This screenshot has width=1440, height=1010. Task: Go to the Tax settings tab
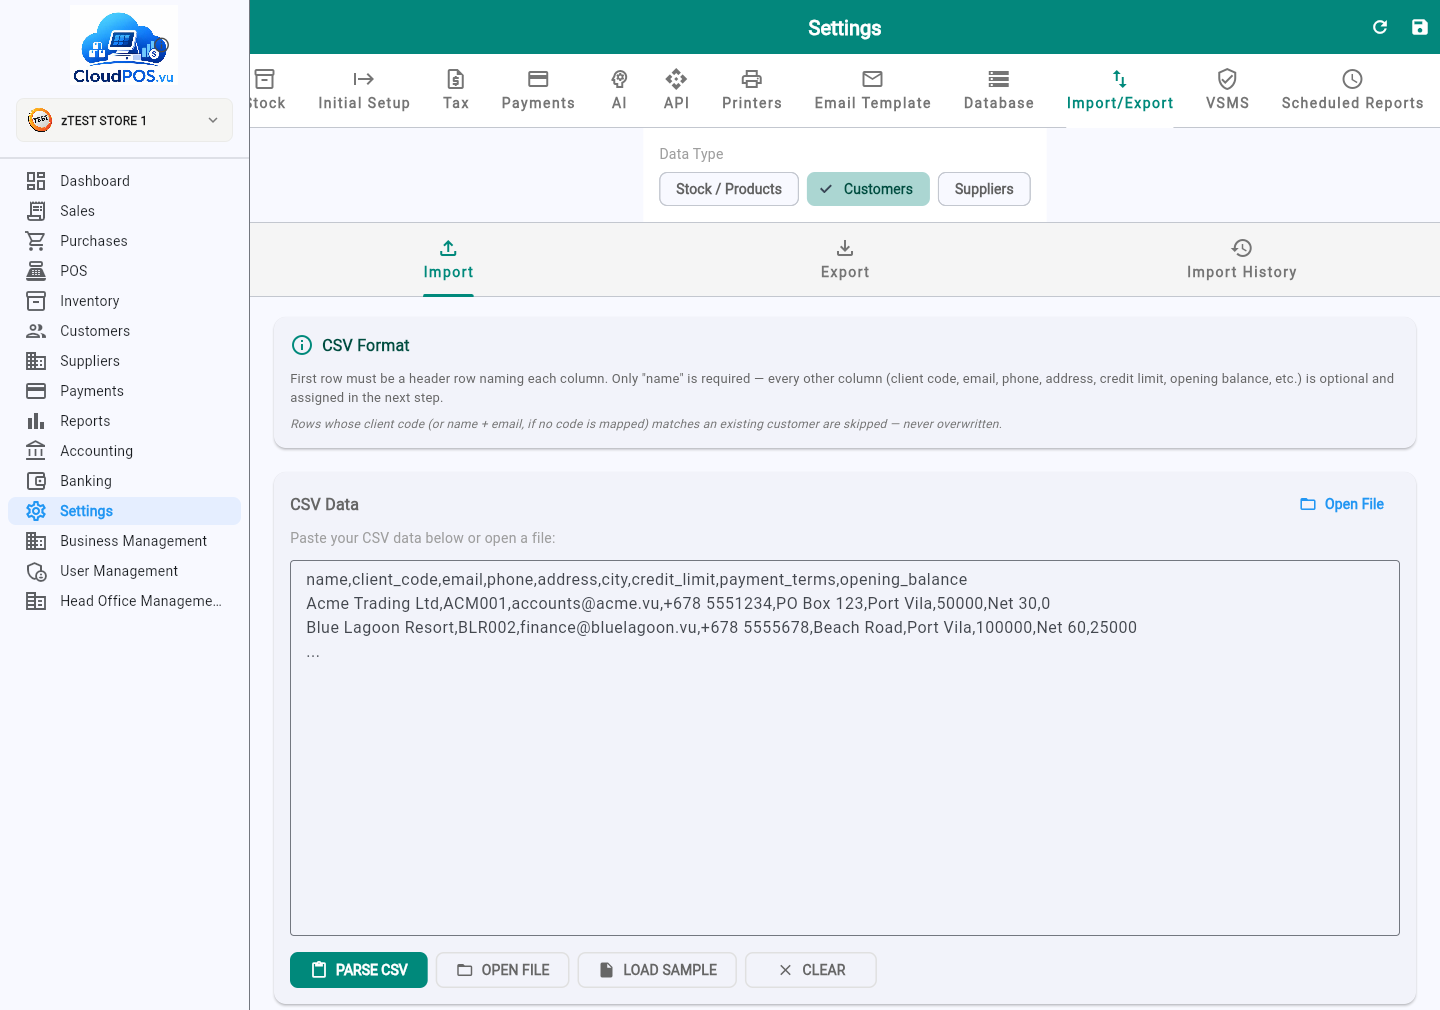tap(456, 90)
